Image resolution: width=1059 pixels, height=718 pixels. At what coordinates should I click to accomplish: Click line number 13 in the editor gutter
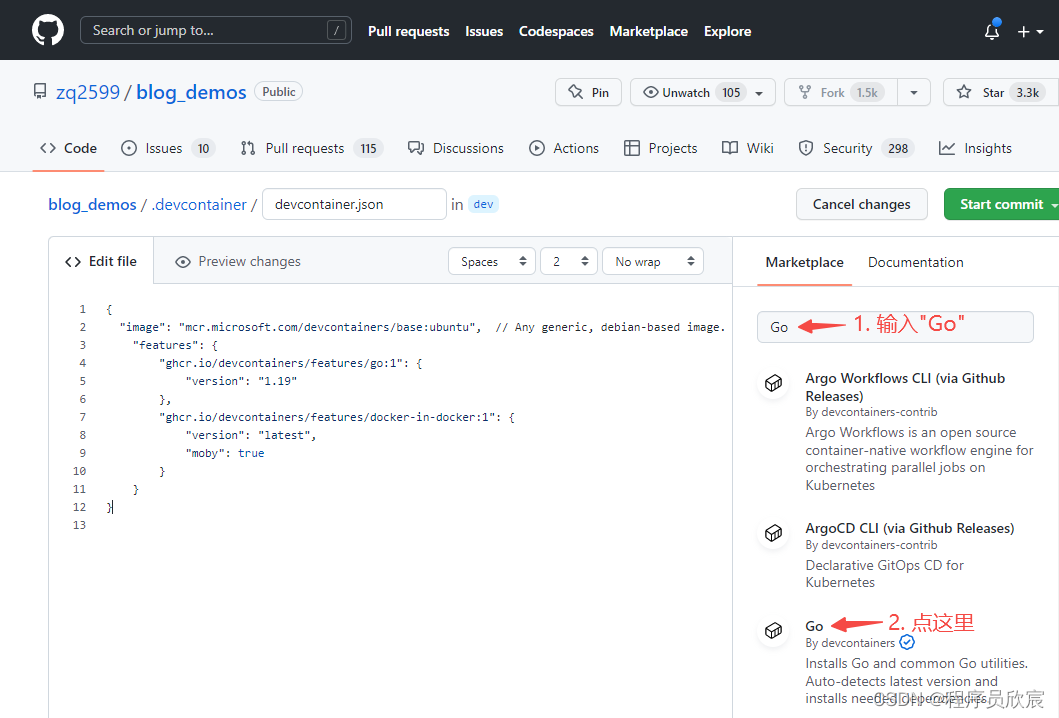80,525
